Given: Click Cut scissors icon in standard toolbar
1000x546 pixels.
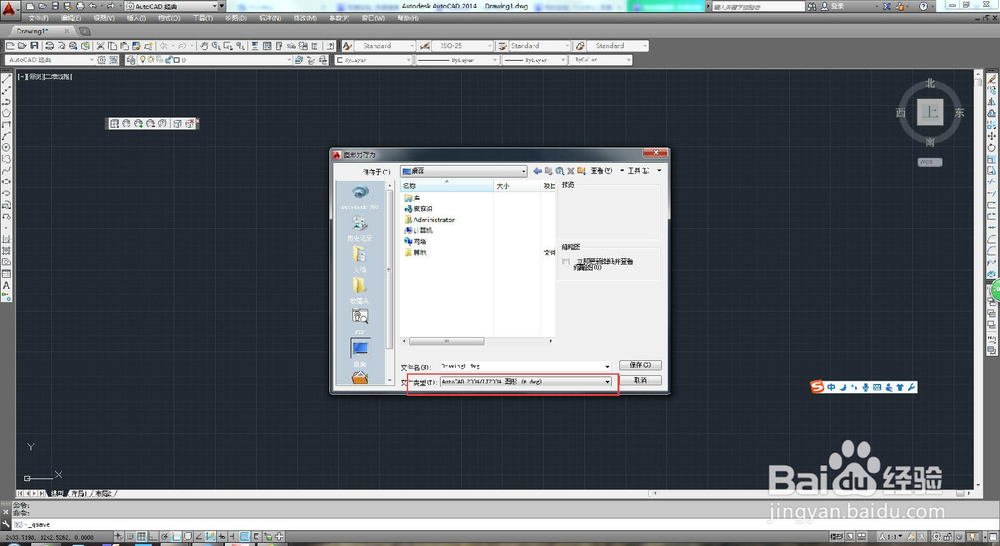Looking at the screenshot, I should [x=100, y=46].
